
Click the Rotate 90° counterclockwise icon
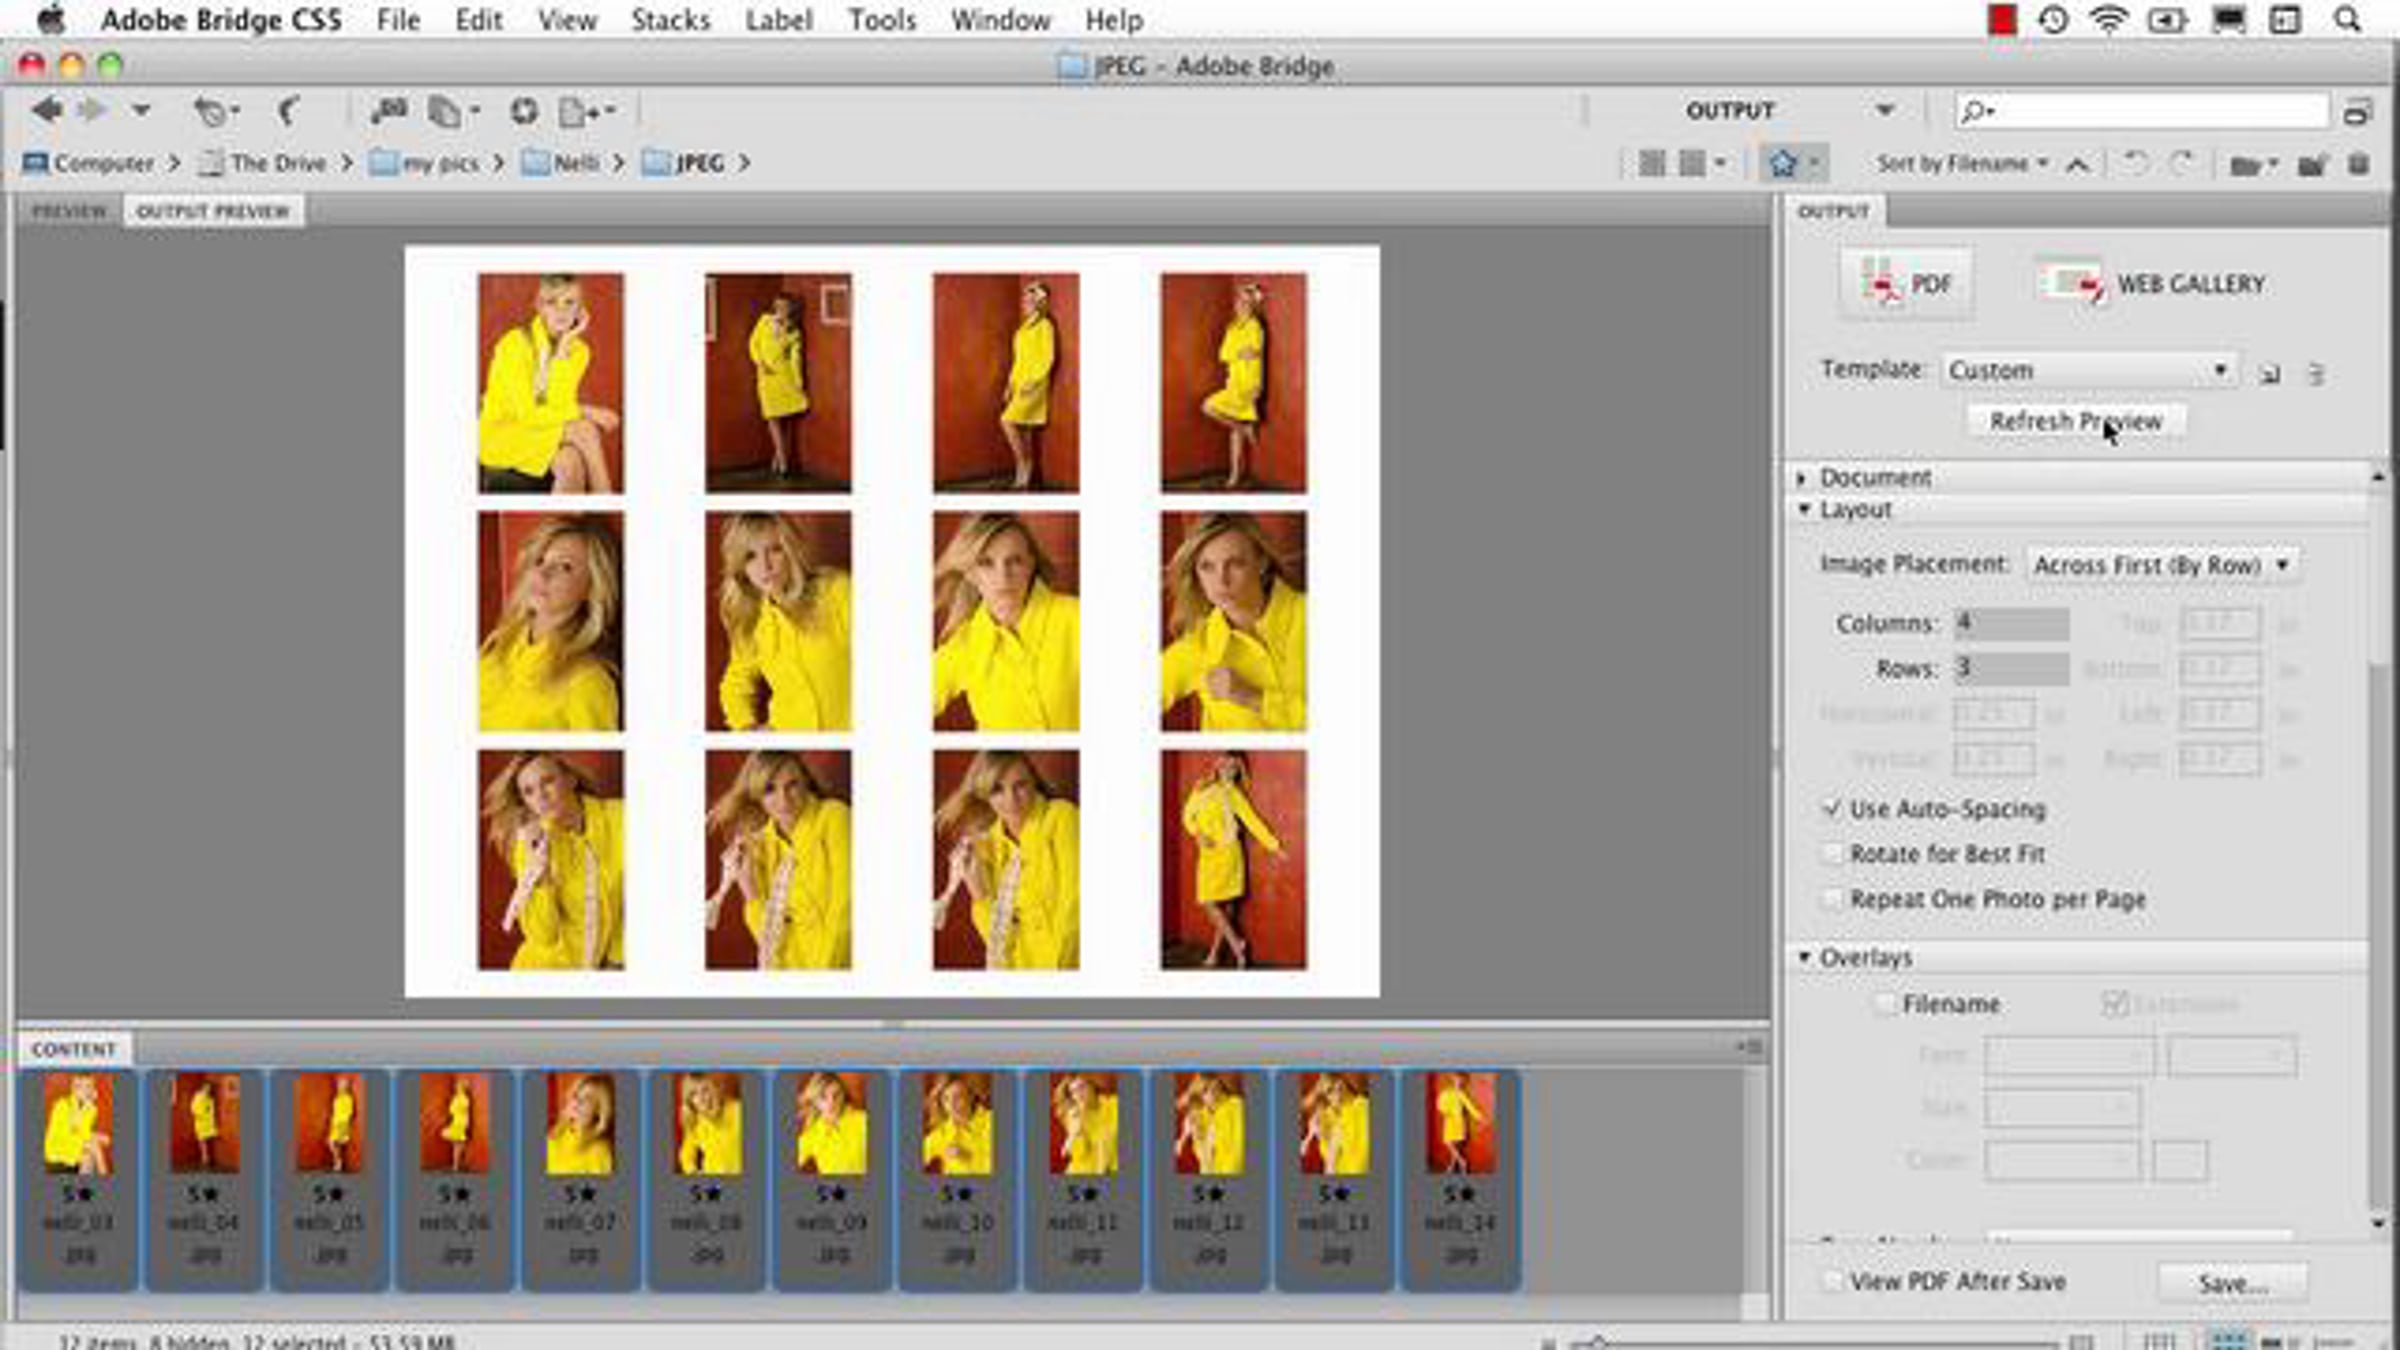[2133, 163]
